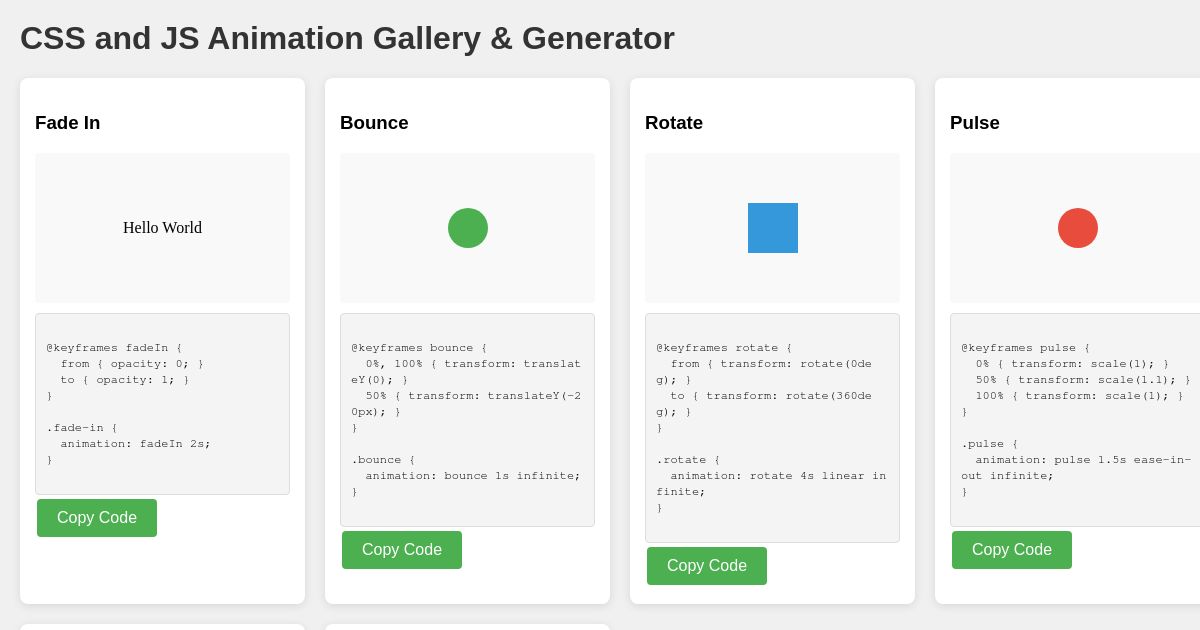Select the pulse keyframes code block
The width and height of the screenshot is (1200, 630).
[1077, 420]
